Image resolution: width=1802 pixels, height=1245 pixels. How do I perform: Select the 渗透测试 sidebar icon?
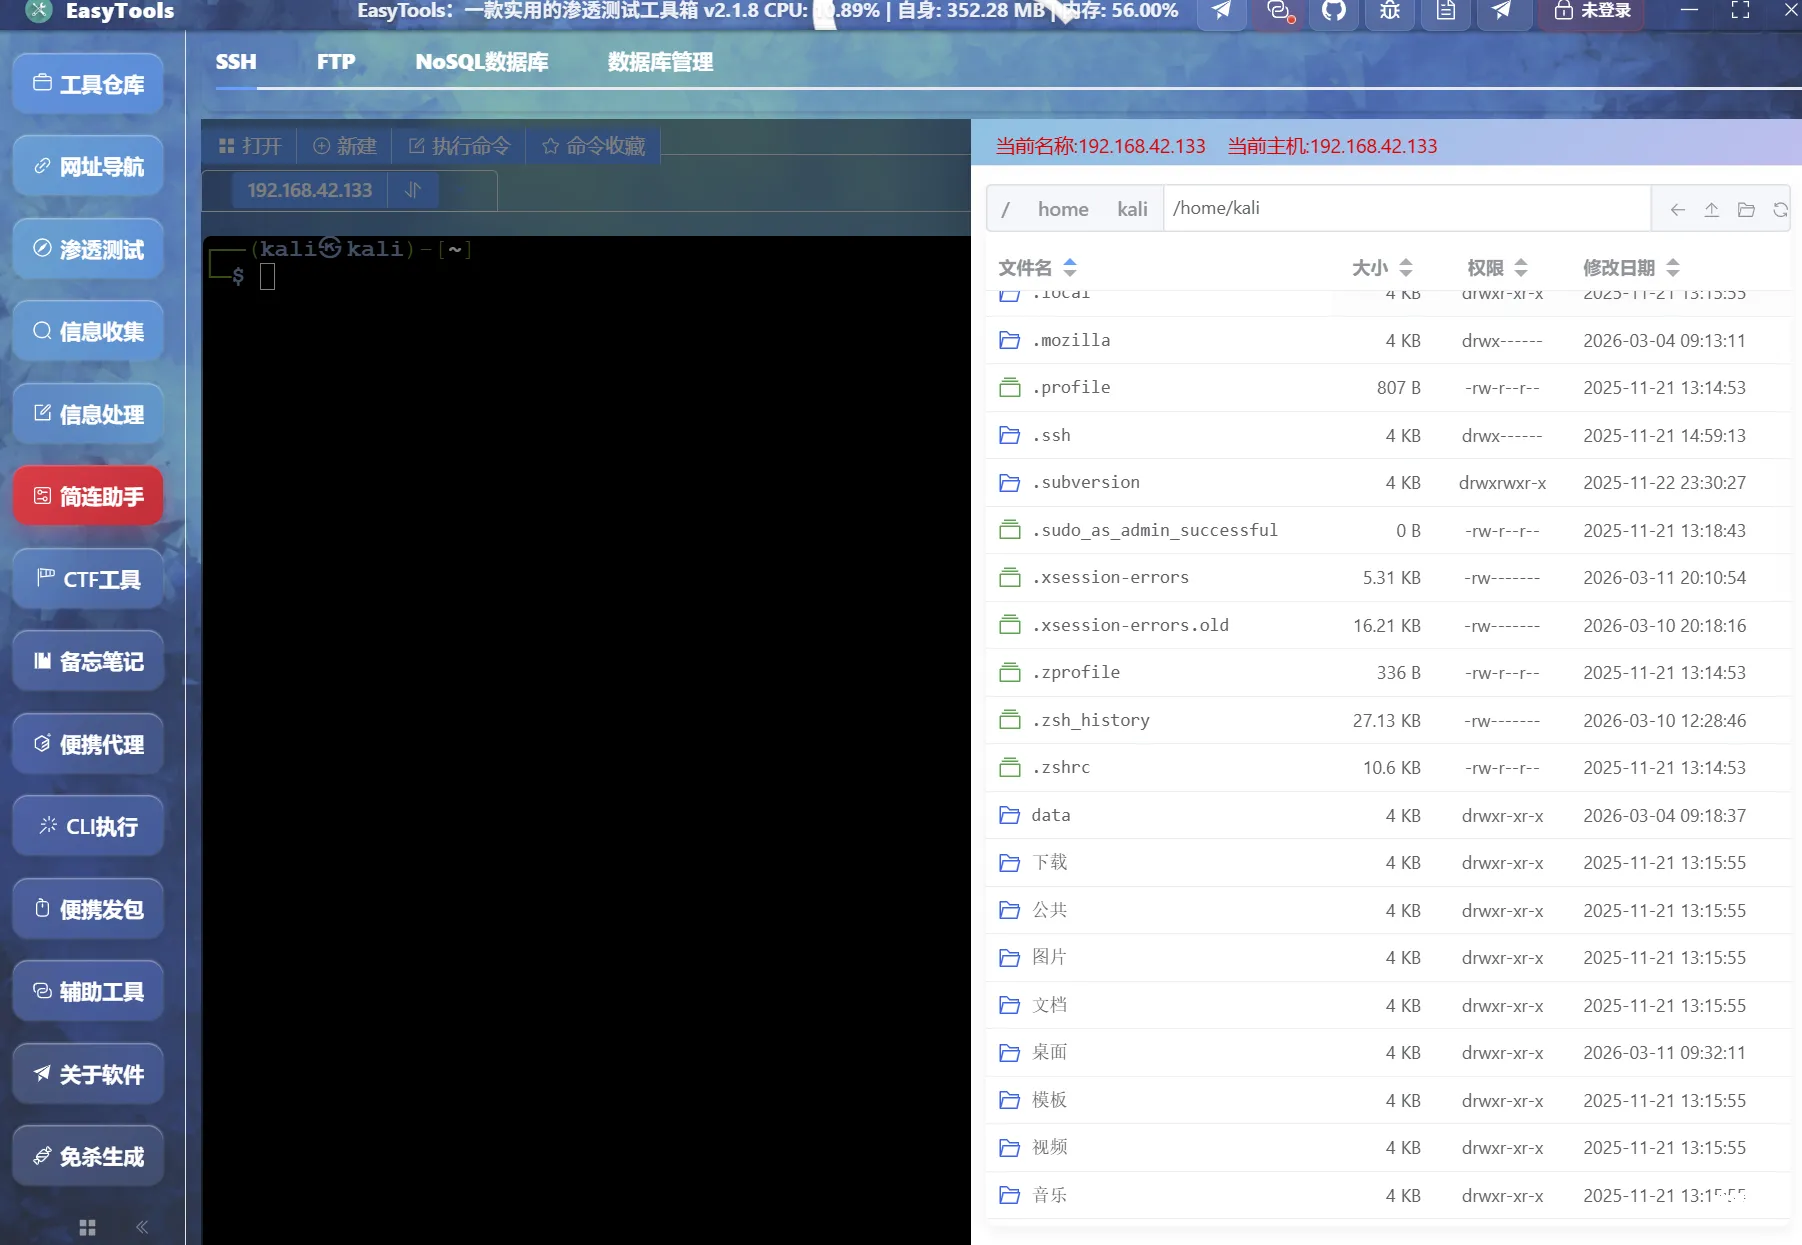point(87,248)
